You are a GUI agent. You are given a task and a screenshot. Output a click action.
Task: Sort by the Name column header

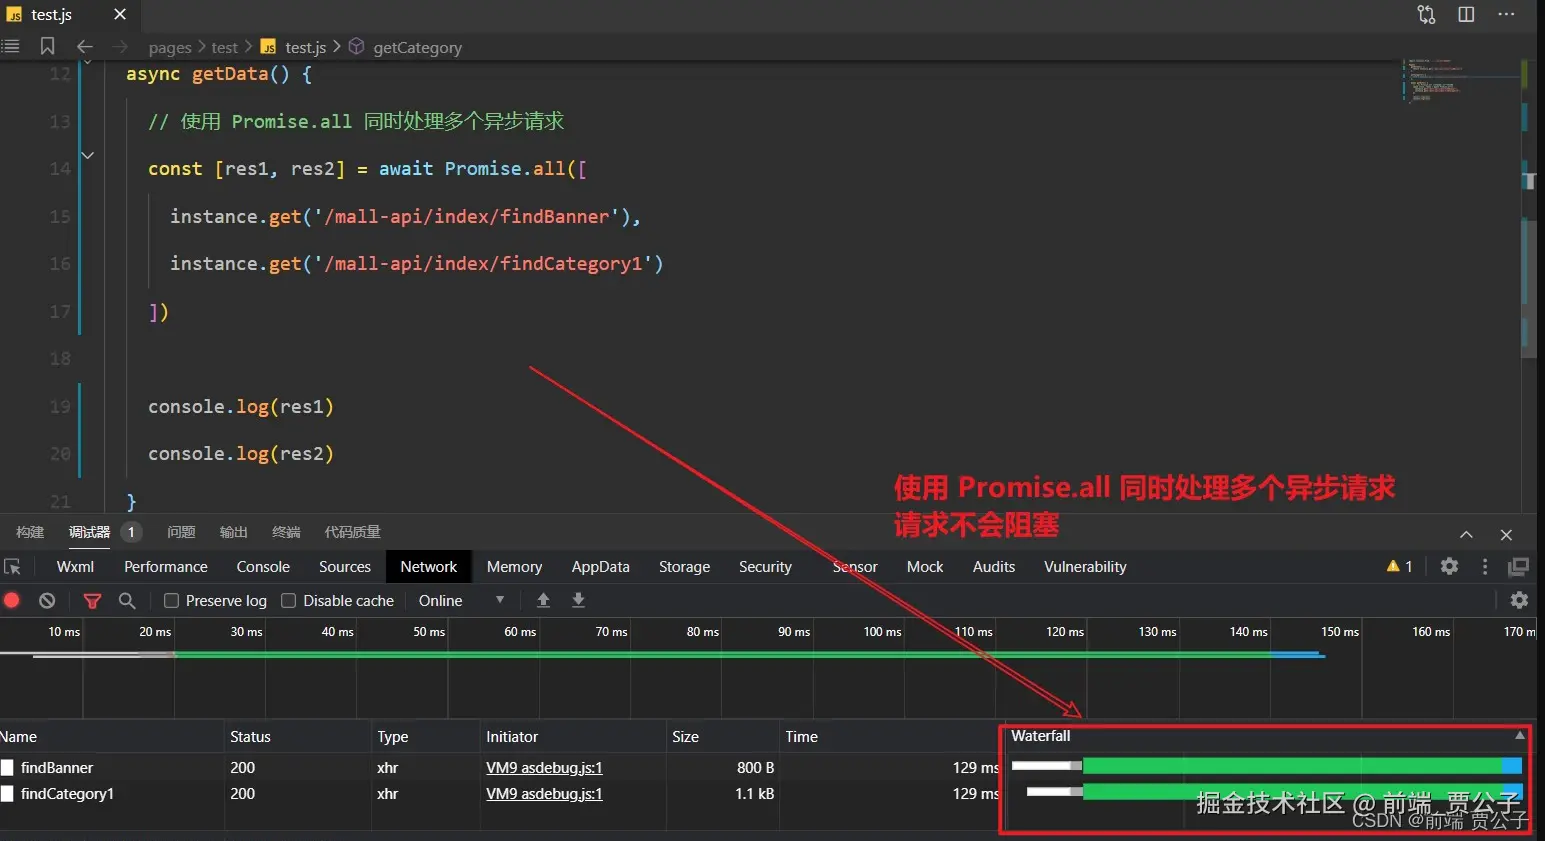[x=112, y=737]
